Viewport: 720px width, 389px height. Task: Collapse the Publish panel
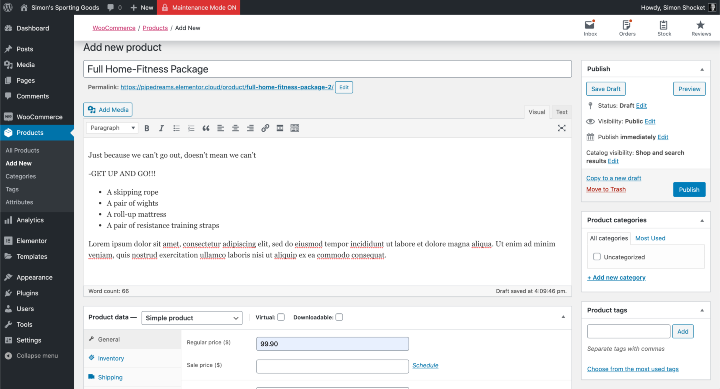tap(702, 69)
